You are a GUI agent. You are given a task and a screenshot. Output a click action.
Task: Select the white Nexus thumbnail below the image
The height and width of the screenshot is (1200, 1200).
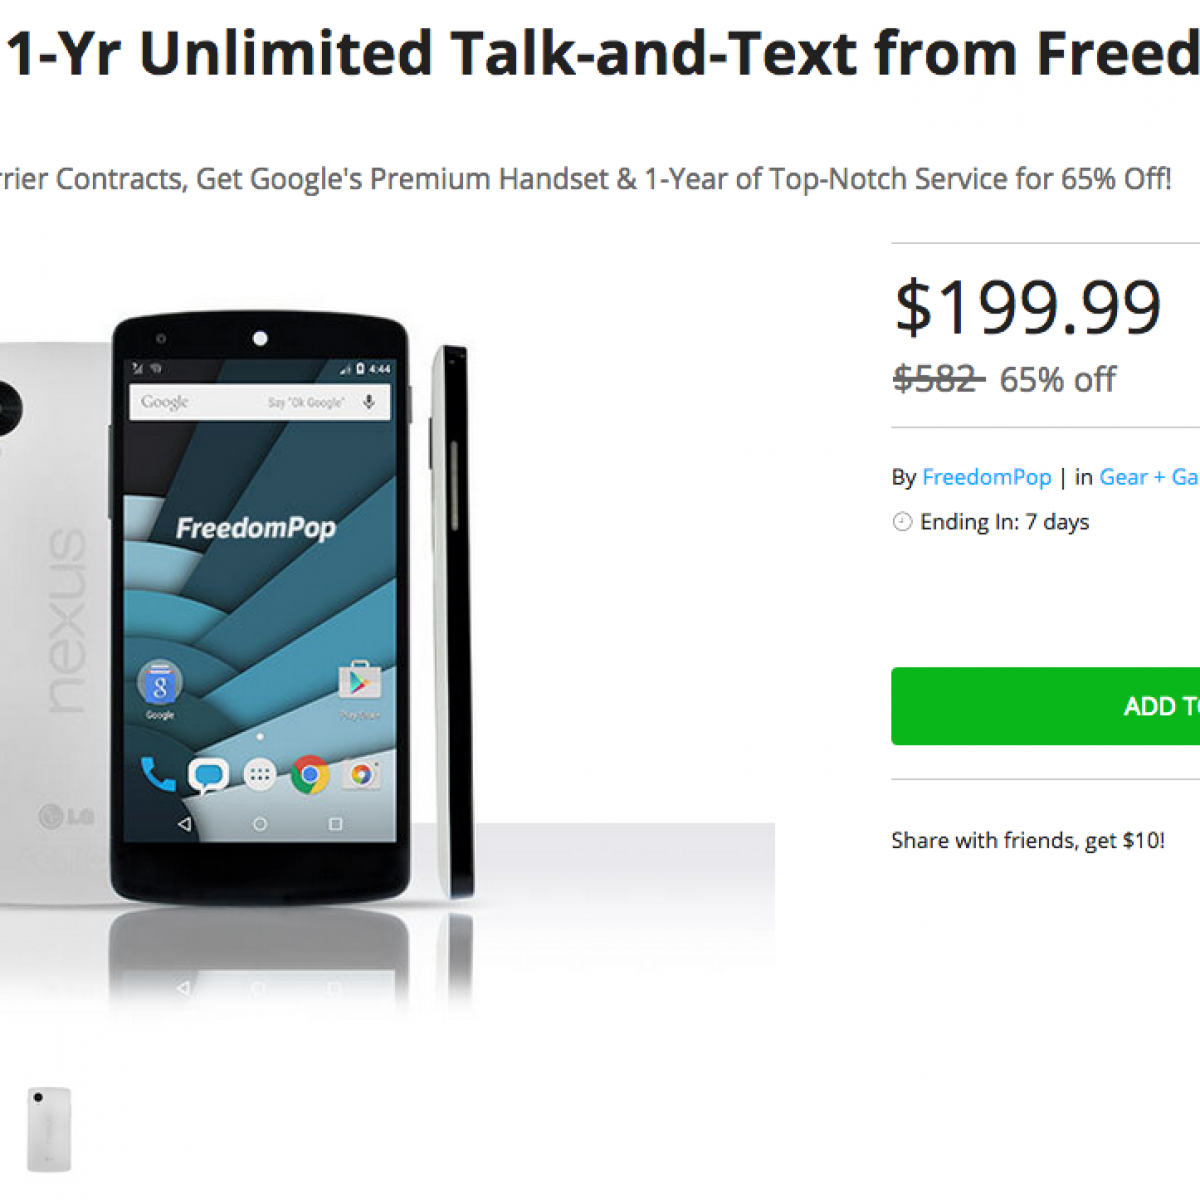click(48, 1129)
